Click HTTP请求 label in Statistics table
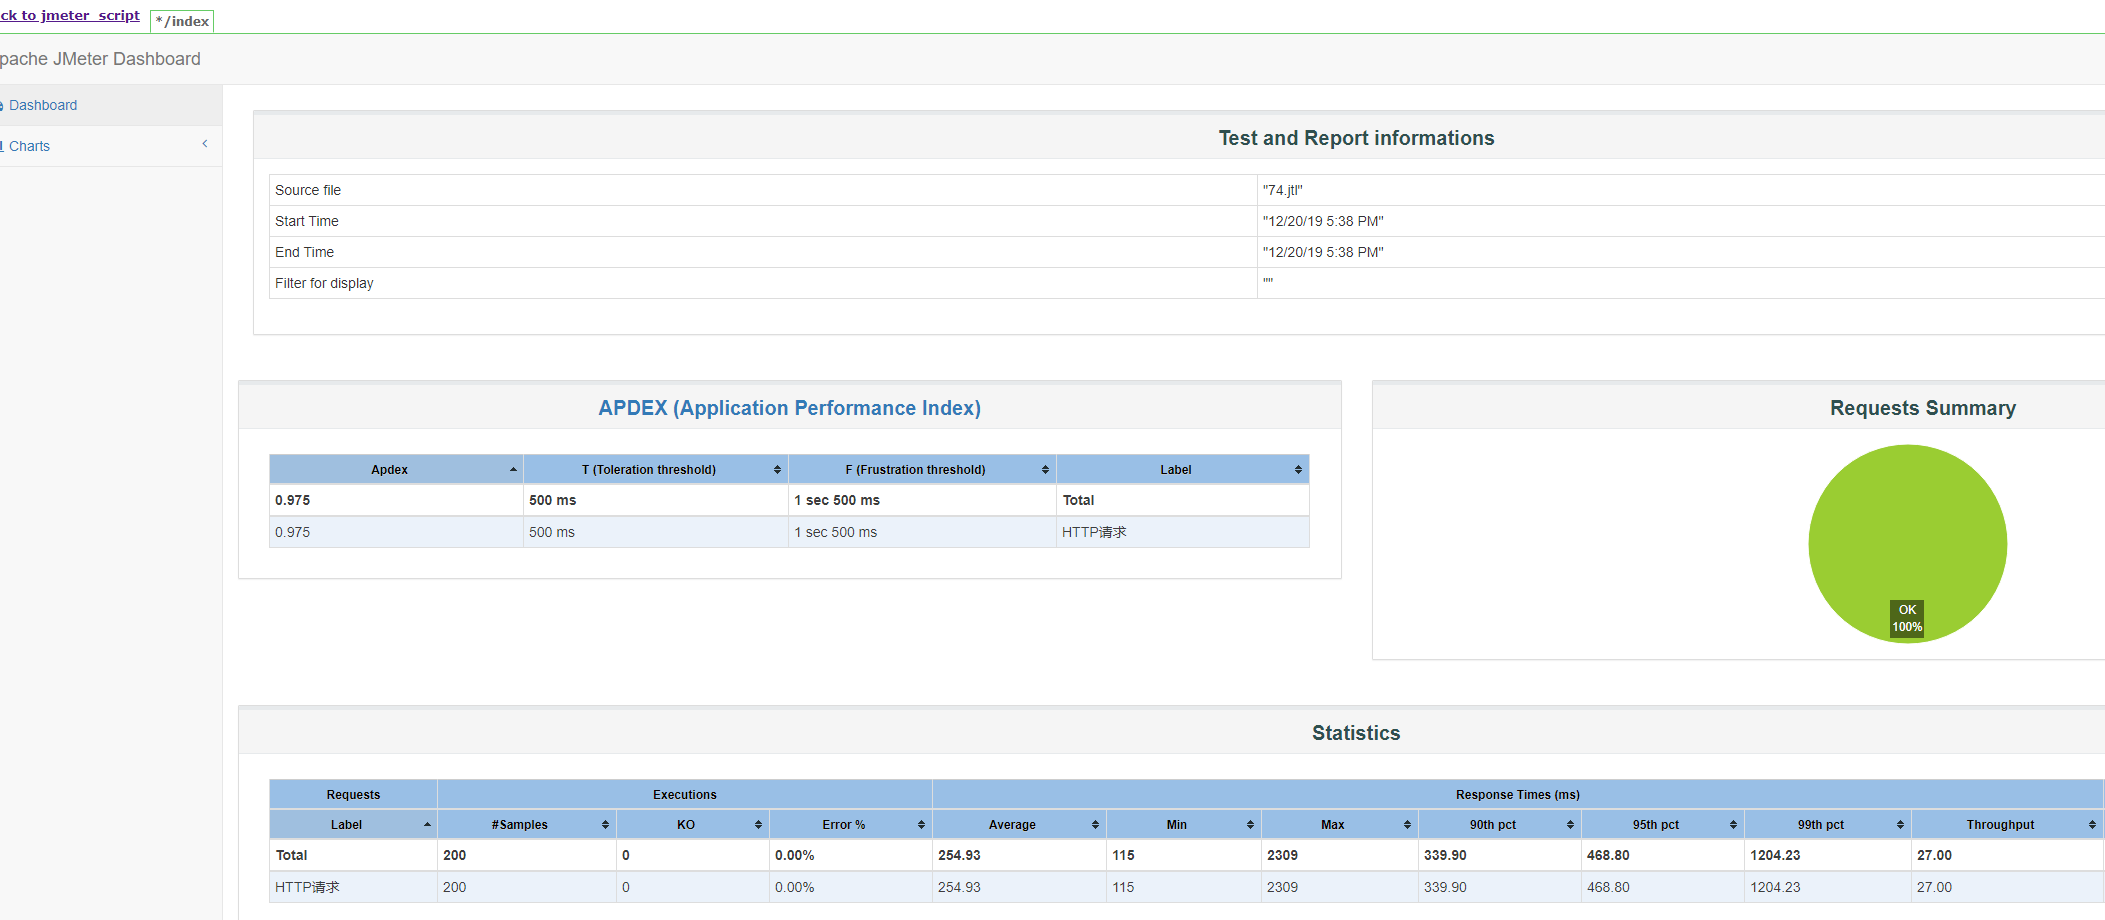The image size is (2105, 920). (307, 887)
